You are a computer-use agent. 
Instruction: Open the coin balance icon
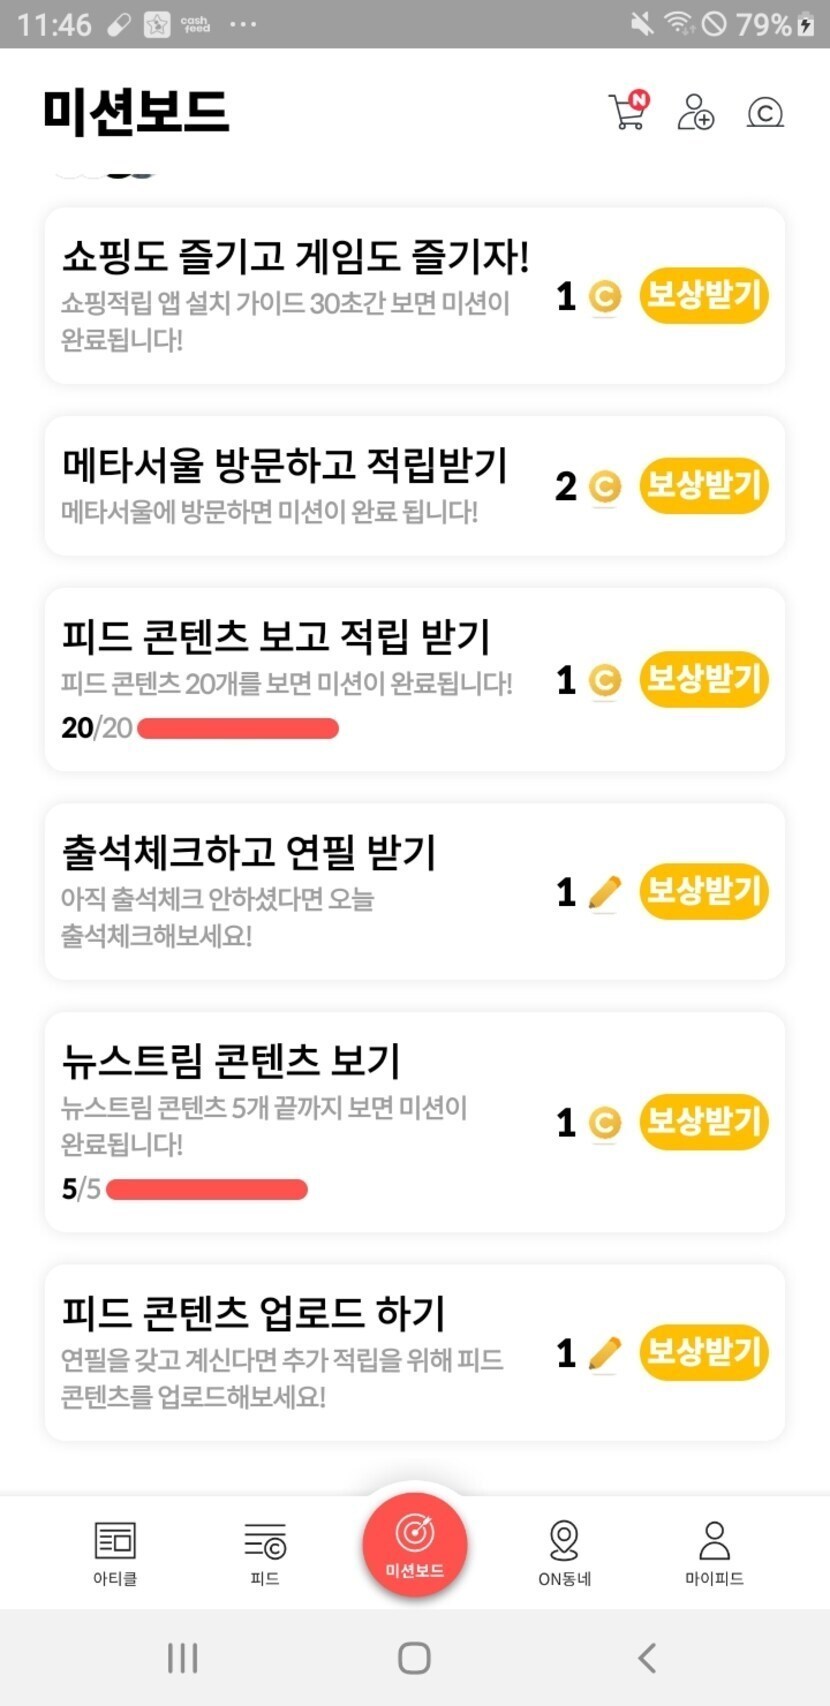[765, 112]
